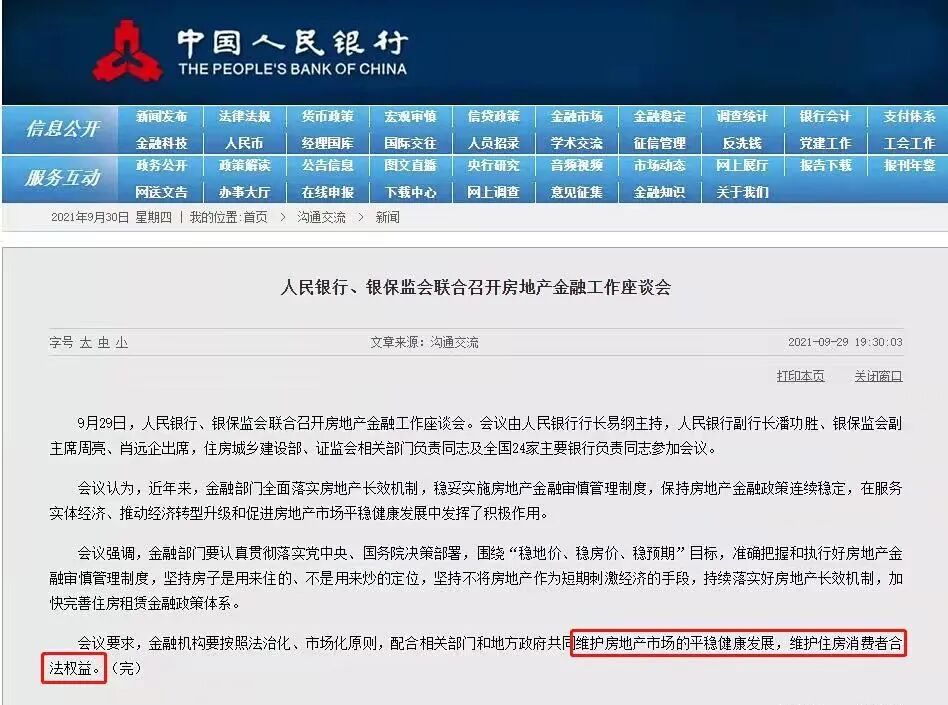Select the 信息公开 section header
Screen dimensions: 948x705
point(62,128)
